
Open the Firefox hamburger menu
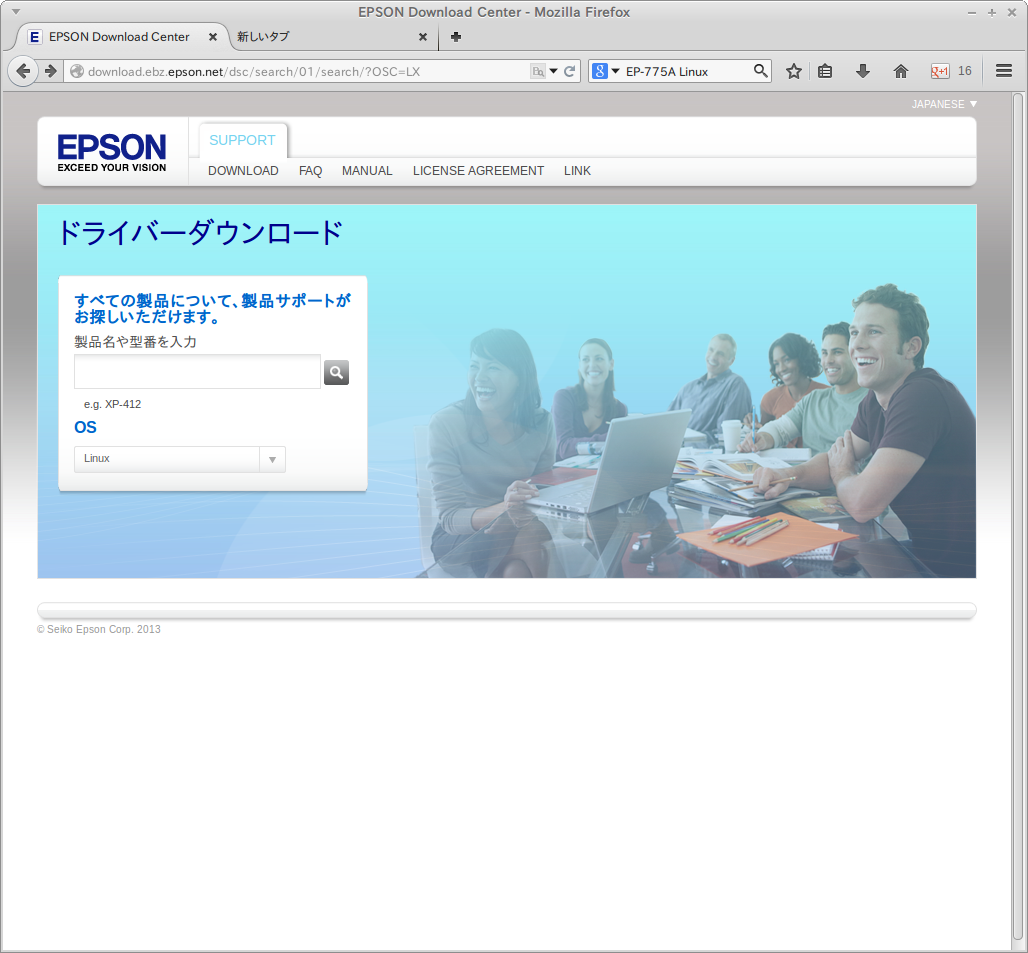click(x=1003, y=71)
